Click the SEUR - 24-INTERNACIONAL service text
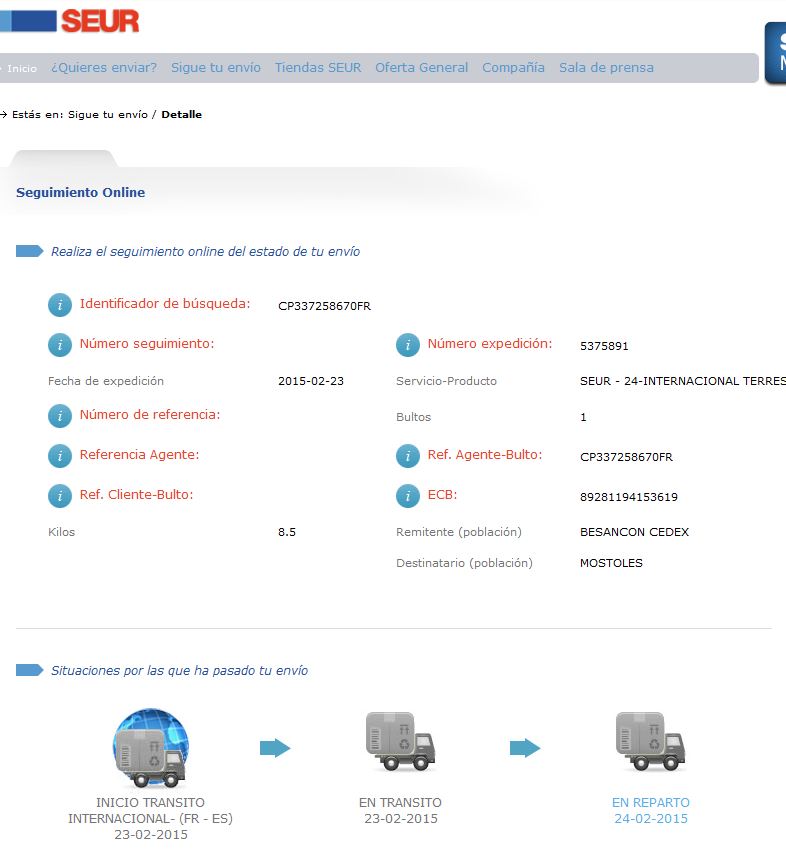 point(682,381)
